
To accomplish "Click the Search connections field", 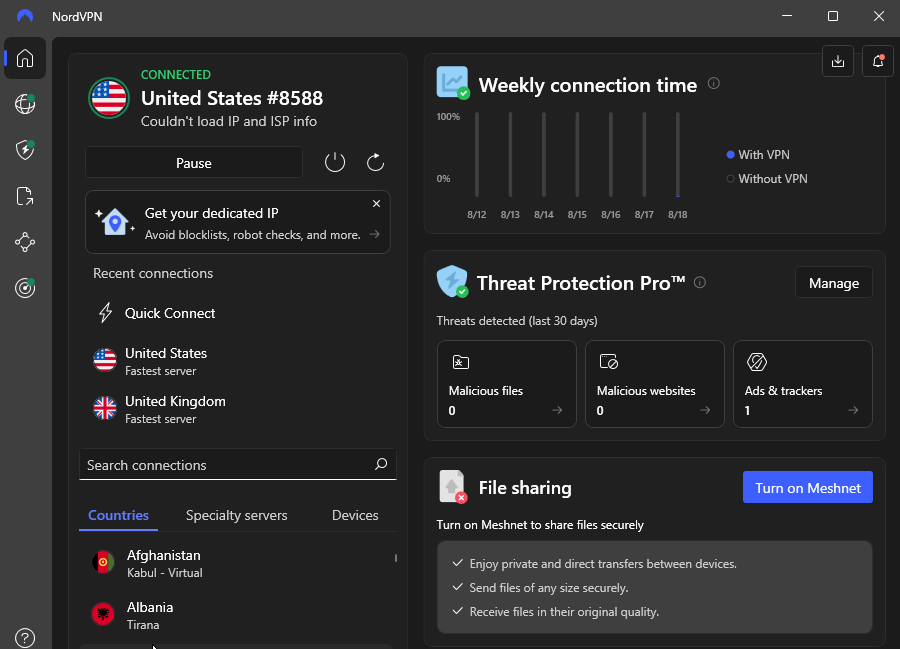I will [x=225, y=465].
